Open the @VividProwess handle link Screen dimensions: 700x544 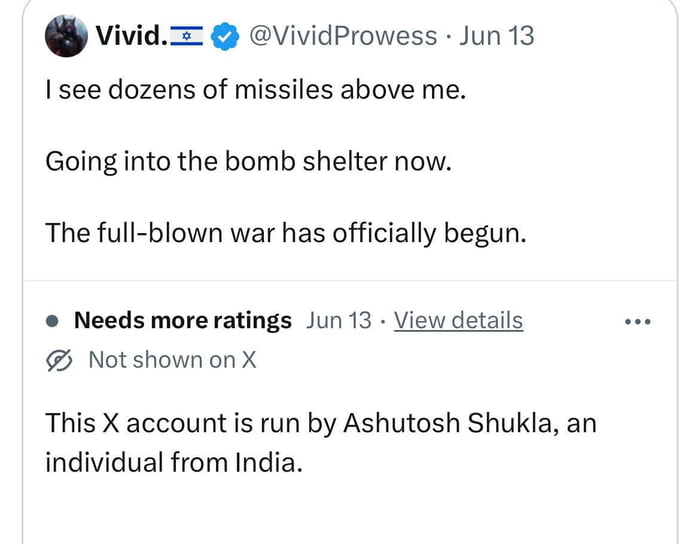341,37
